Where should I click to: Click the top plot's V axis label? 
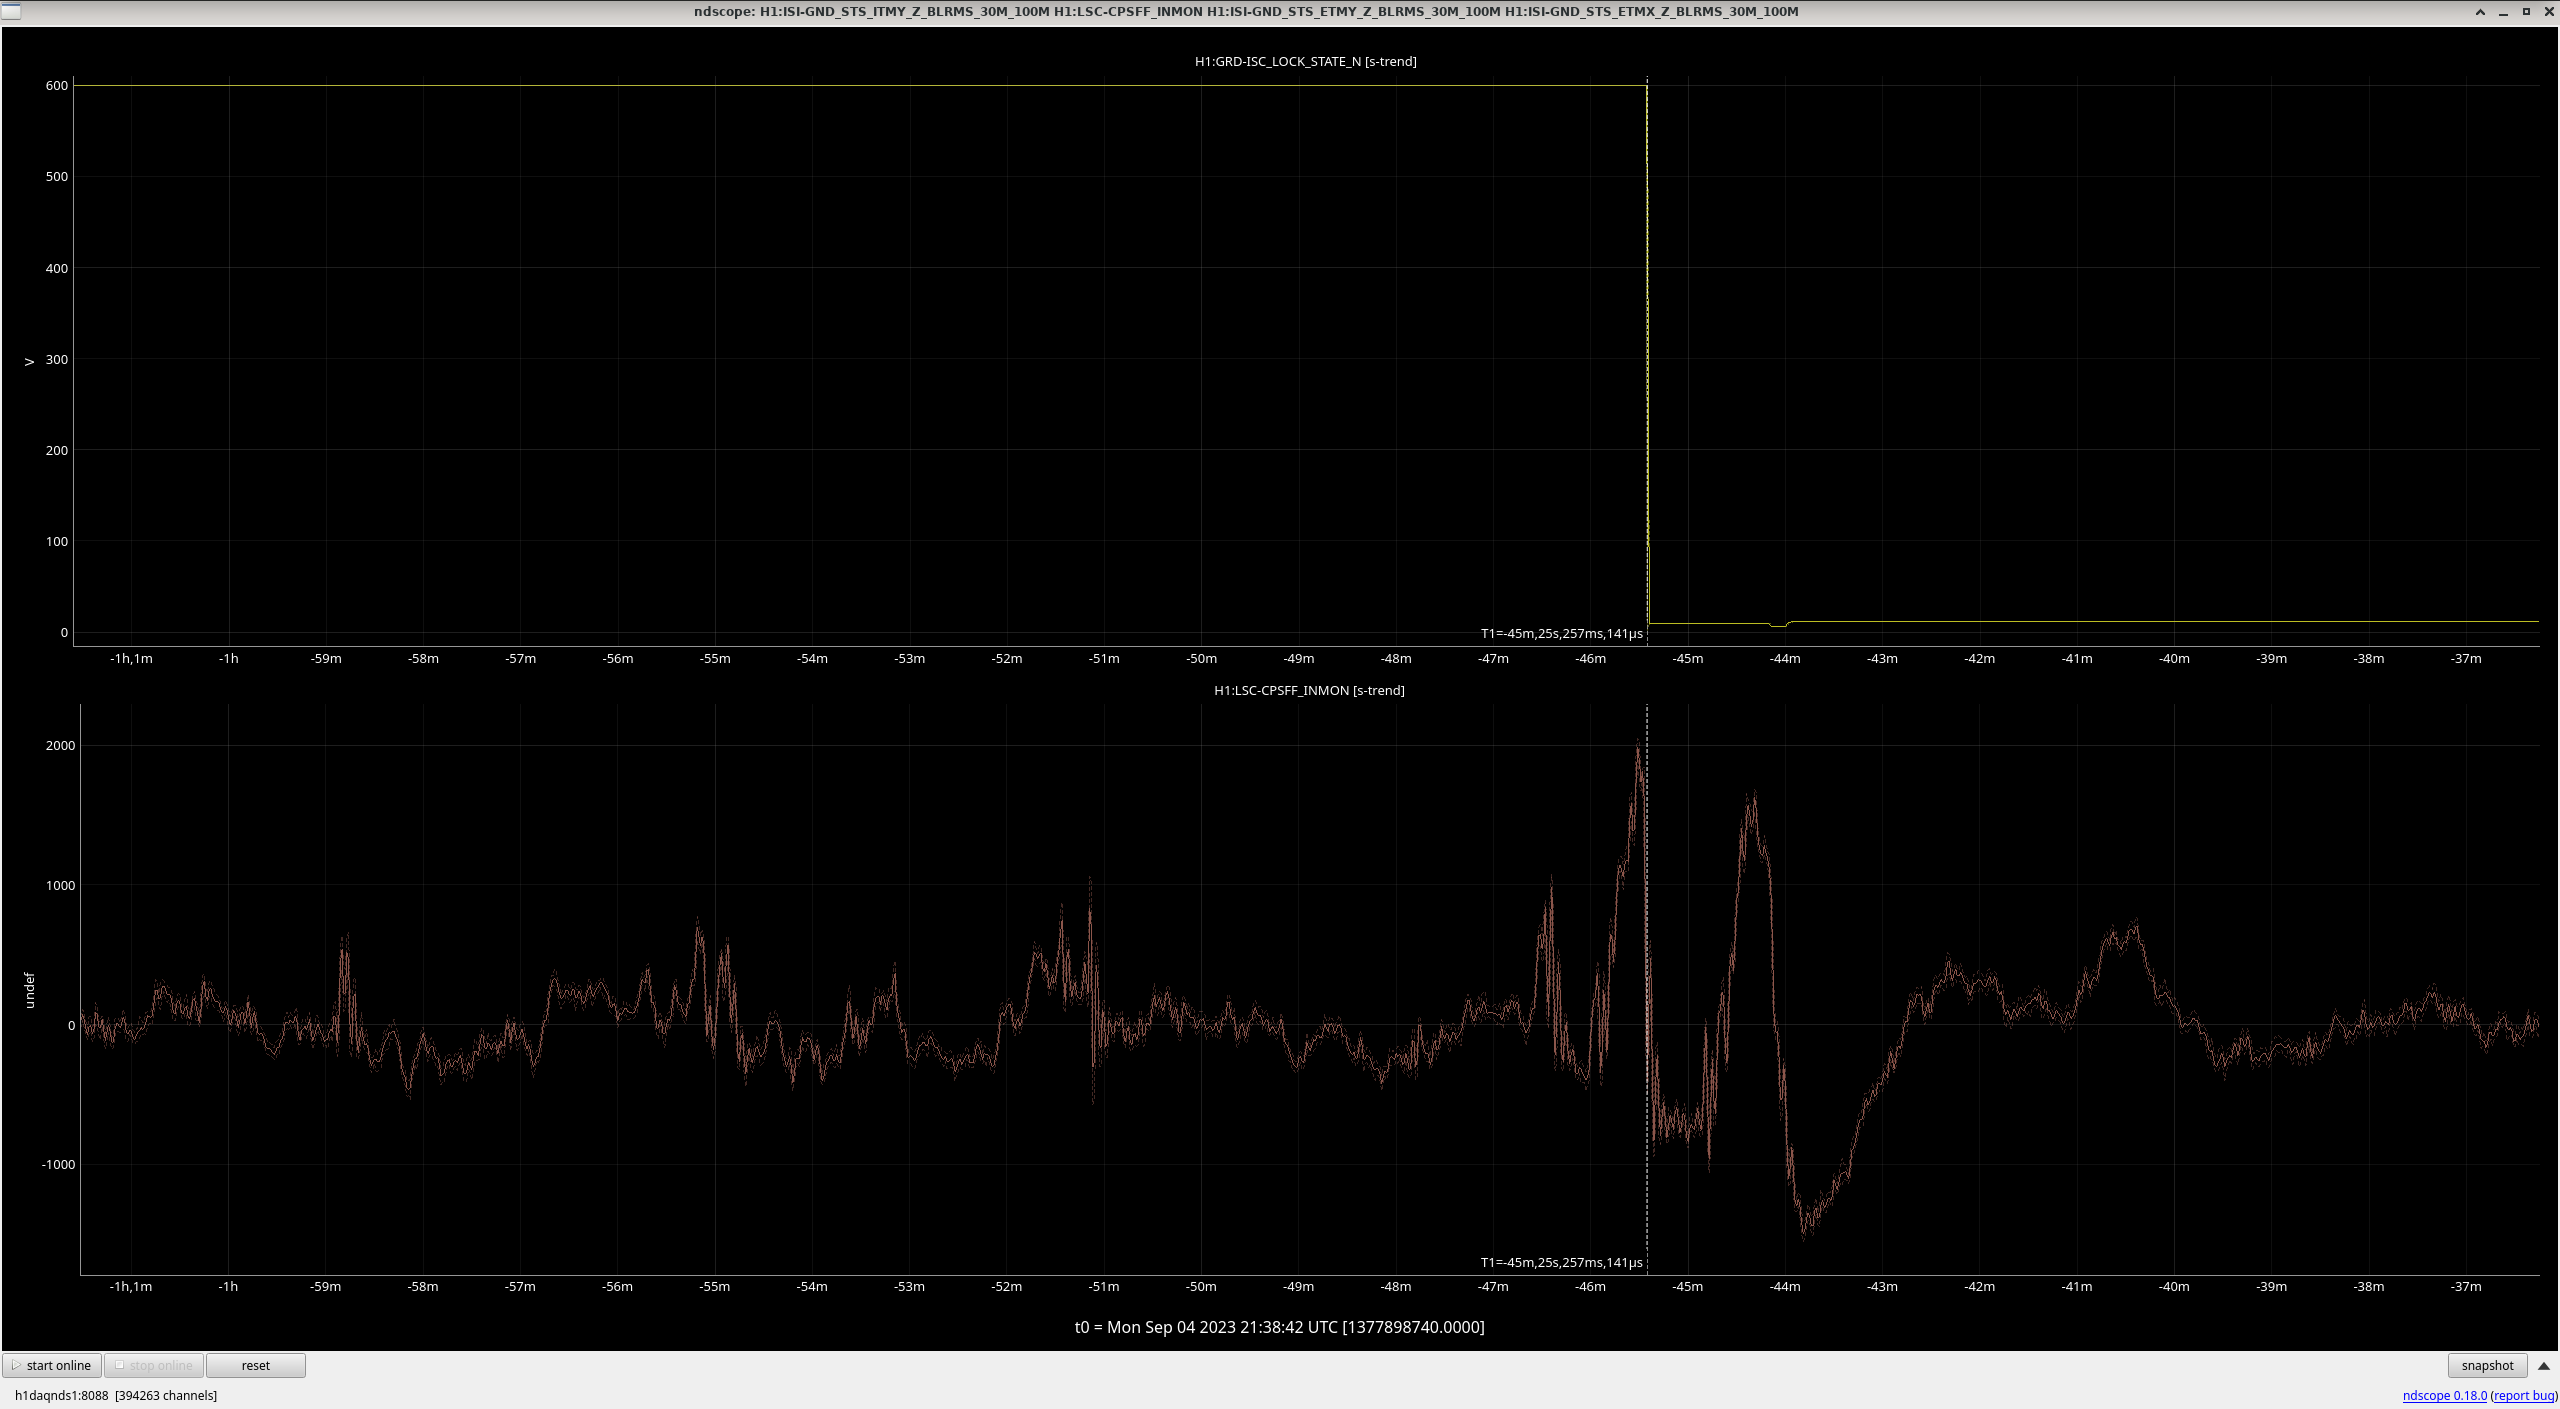[29, 361]
